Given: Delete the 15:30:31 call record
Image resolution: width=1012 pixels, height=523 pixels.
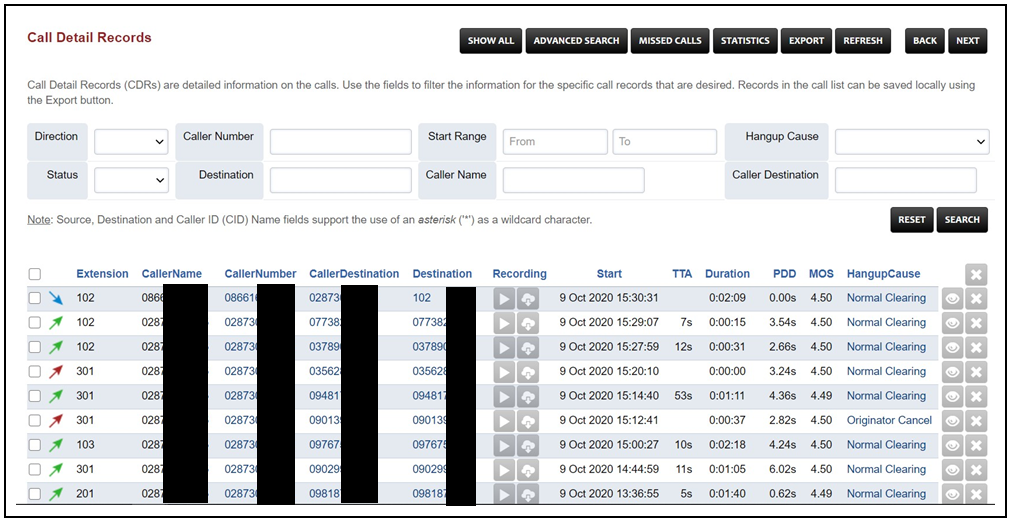Looking at the screenshot, I should 976,298.
